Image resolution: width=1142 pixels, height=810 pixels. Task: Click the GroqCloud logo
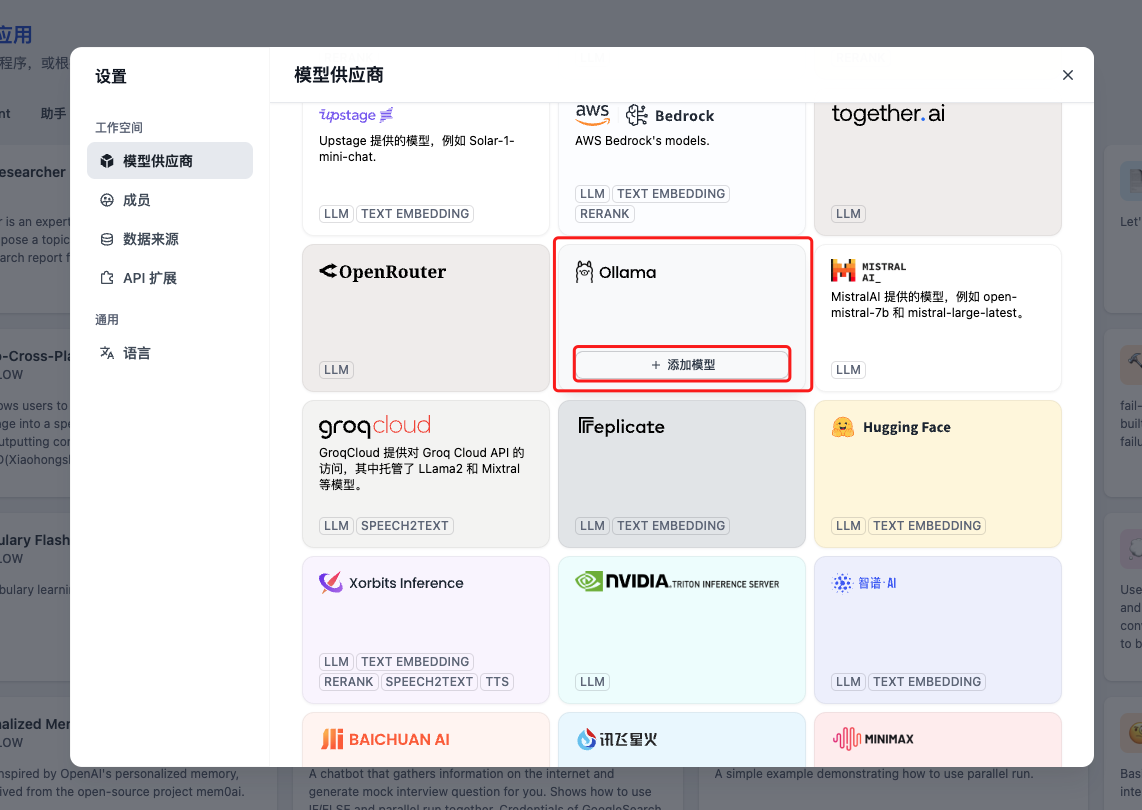[x=375, y=427]
